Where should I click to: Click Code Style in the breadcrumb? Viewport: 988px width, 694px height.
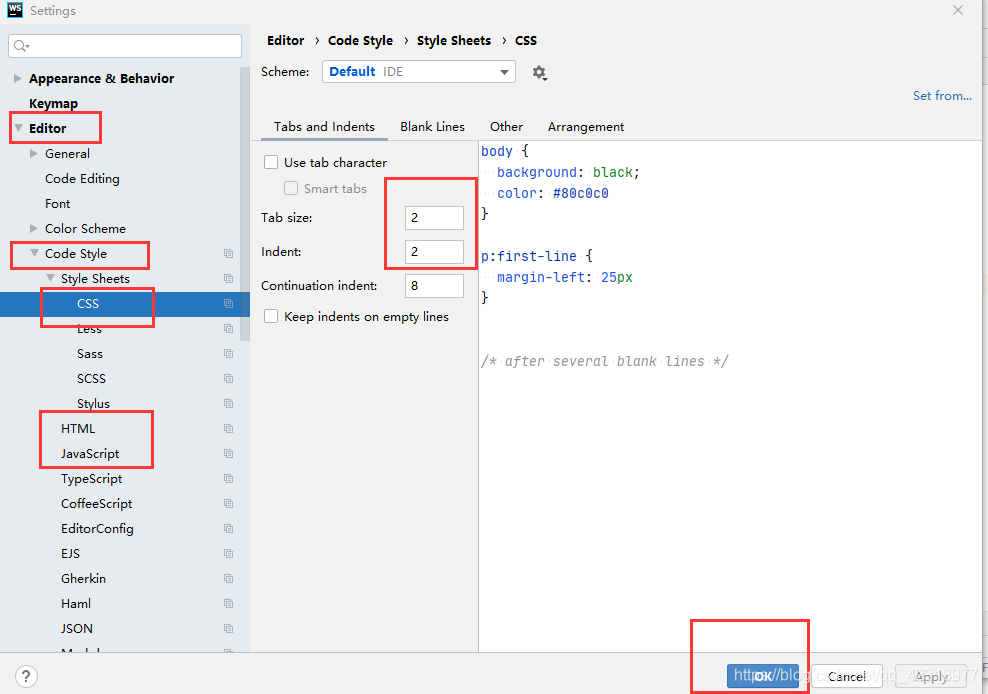point(360,40)
